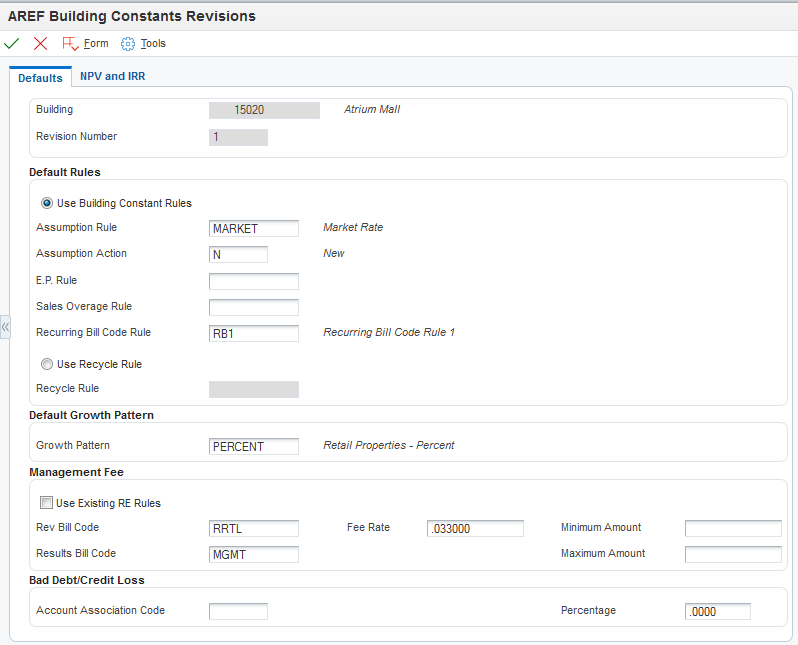
Task: Click the Fee Rate field .033000
Action: (x=475, y=528)
